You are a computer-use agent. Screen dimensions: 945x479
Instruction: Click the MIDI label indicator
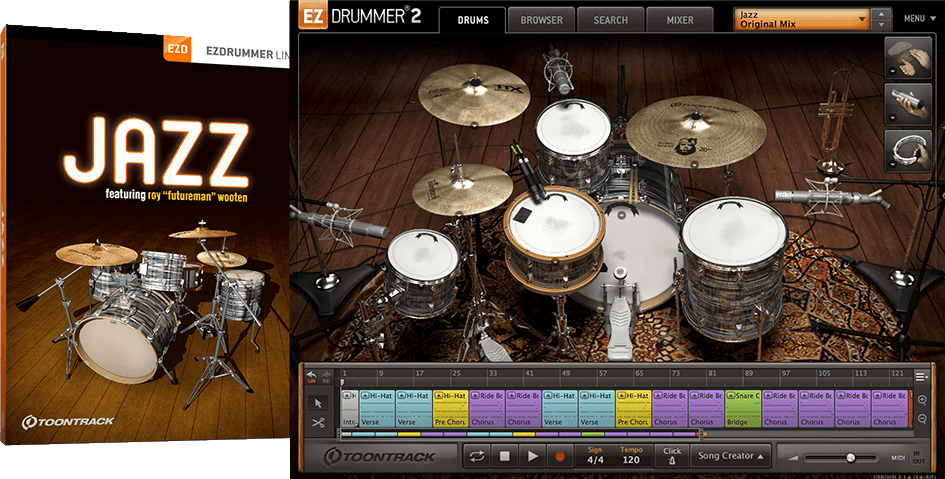[x=898, y=459]
